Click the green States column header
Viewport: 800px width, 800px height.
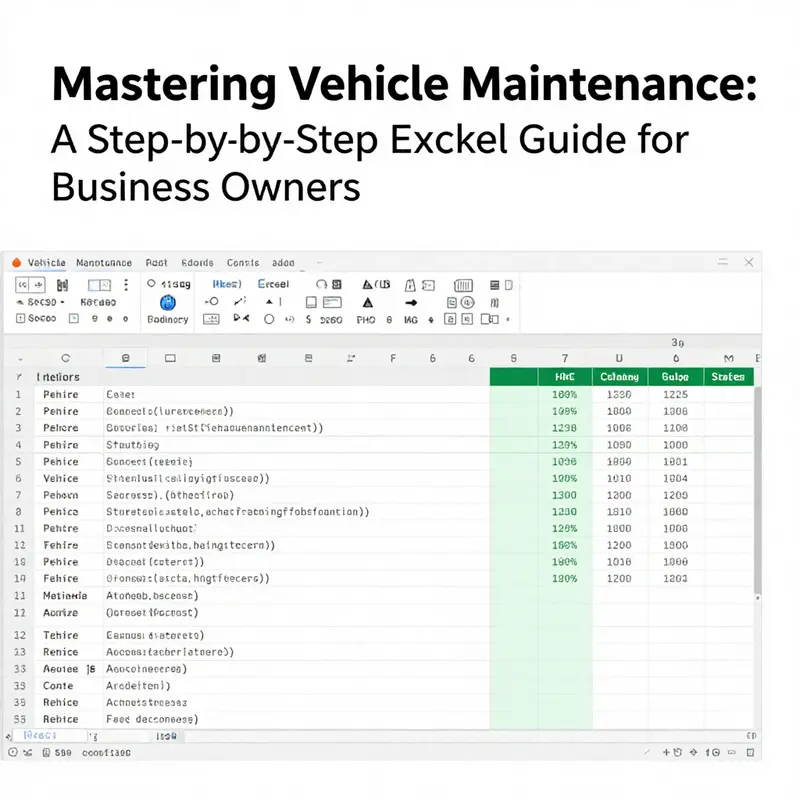pyautogui.click(x=727, y=377)
